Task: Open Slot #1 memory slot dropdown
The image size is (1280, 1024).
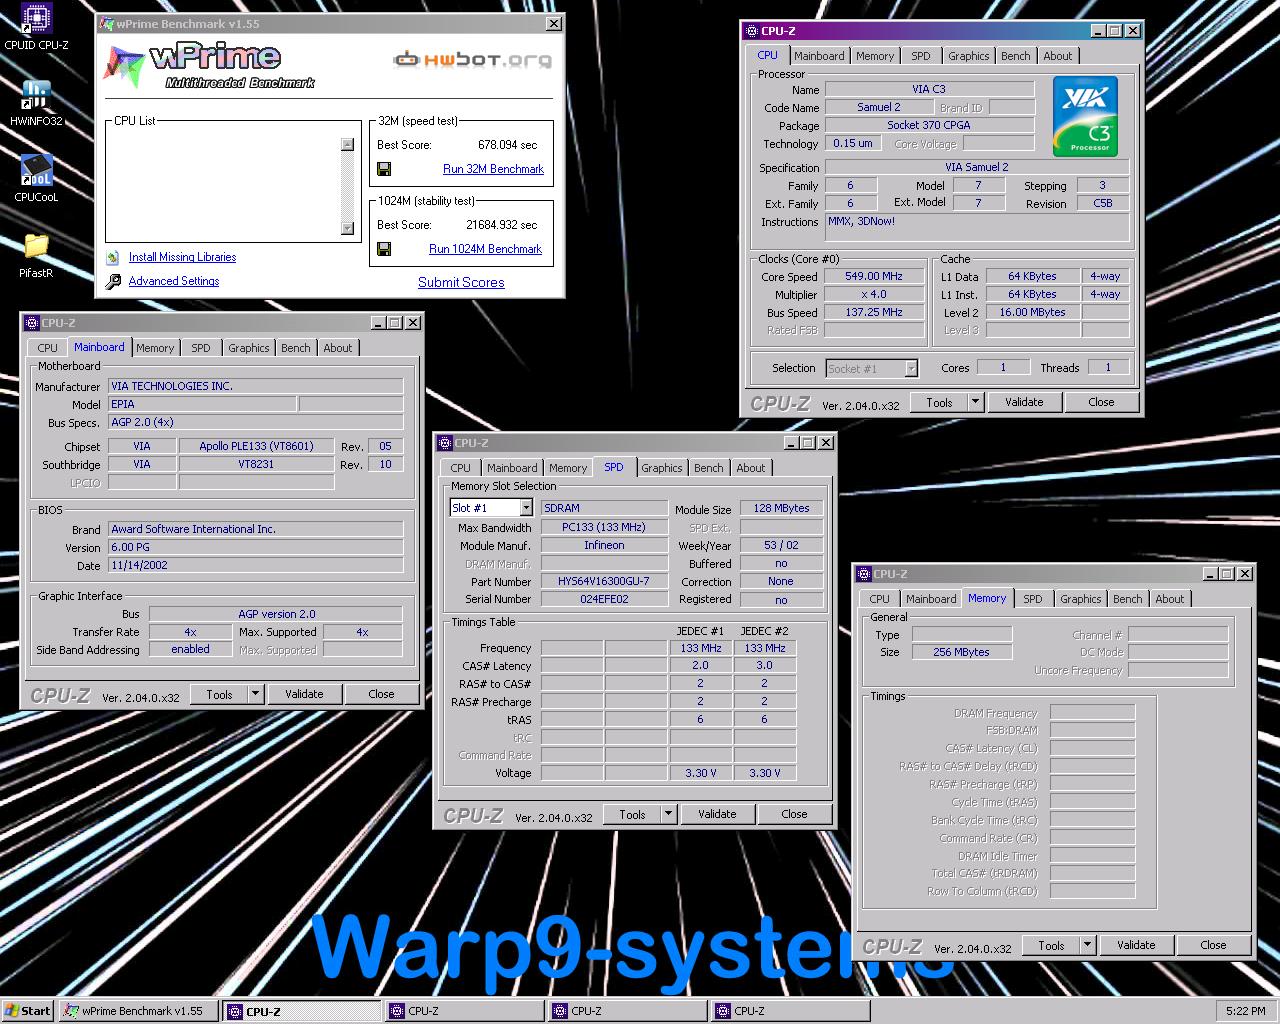Action: 526,508
